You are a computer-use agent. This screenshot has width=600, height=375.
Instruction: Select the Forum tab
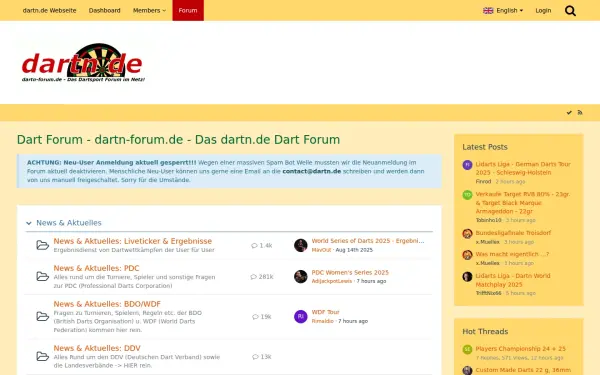[188, 10]
